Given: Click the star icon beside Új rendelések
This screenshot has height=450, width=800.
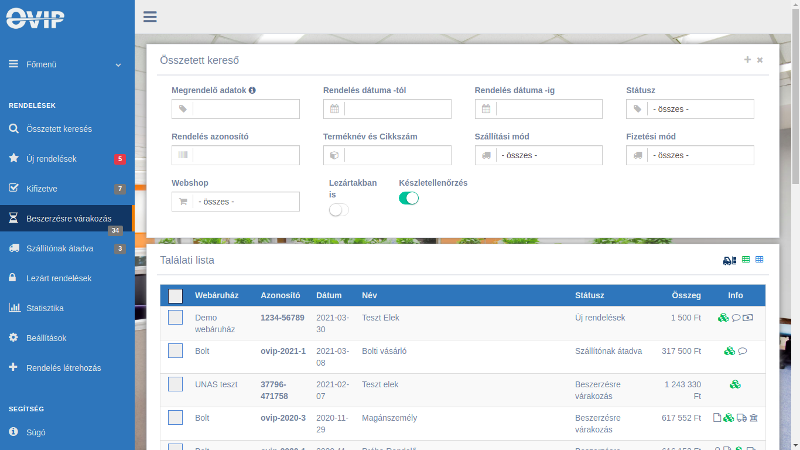Looking at the screenshot, I should click(x=14, y=158).
